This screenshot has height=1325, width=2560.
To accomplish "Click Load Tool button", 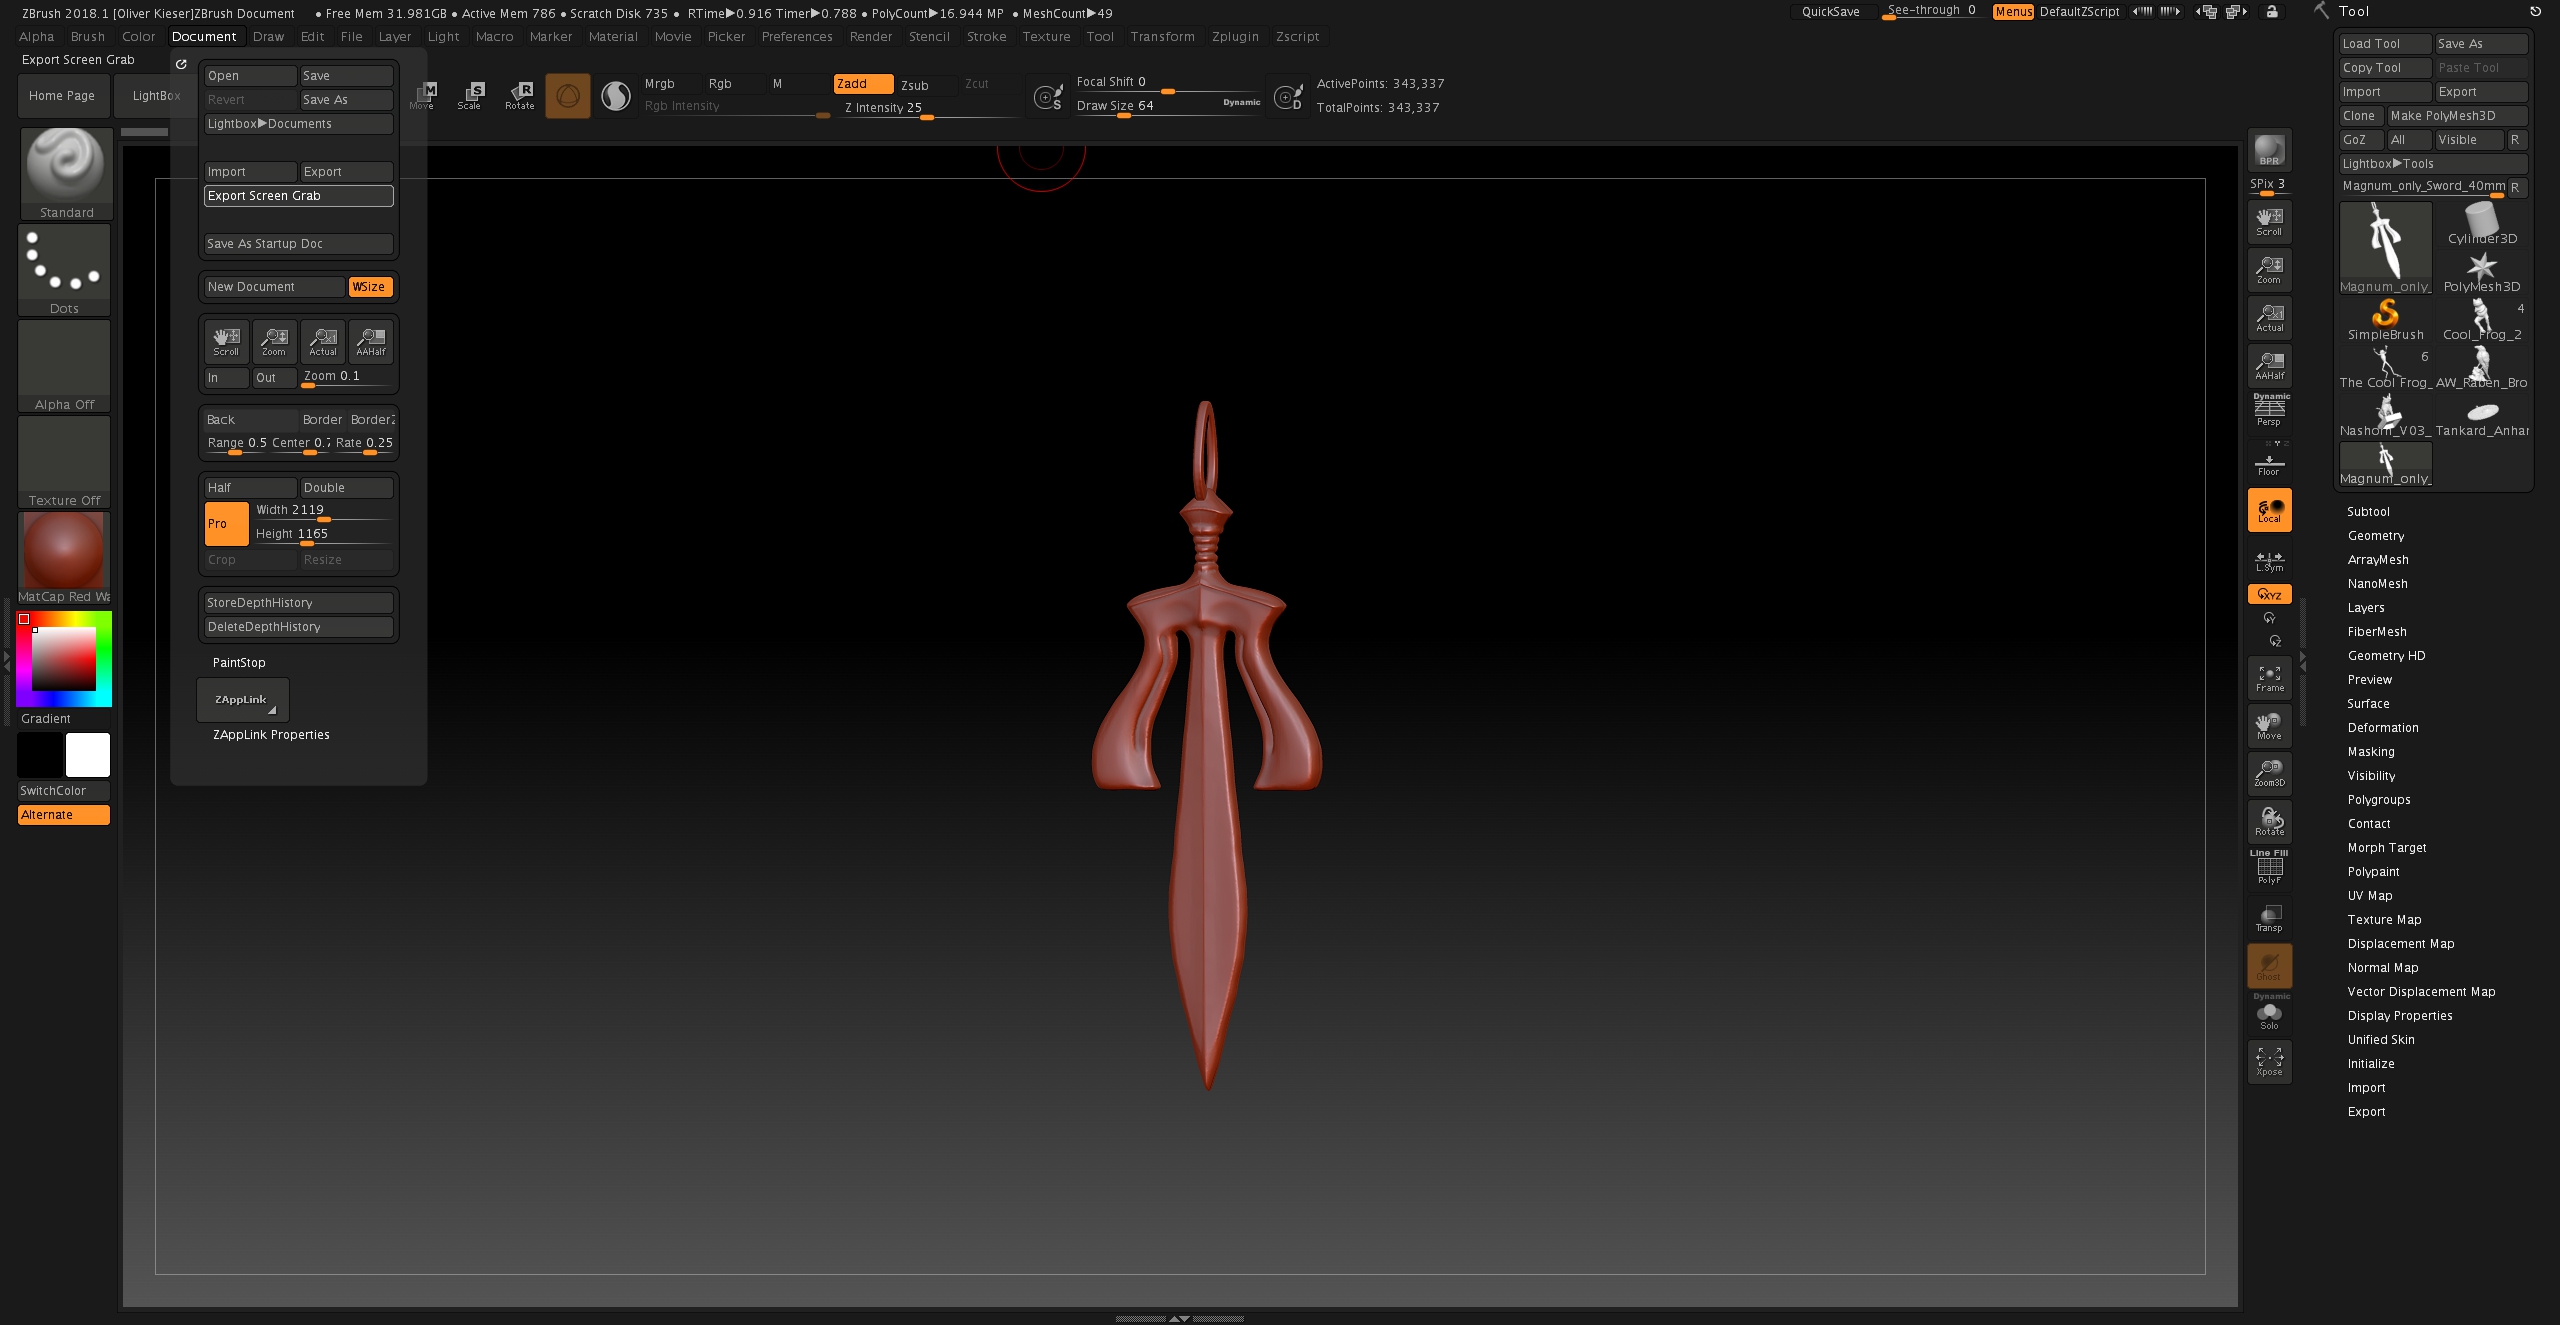I will (2385, 44).
